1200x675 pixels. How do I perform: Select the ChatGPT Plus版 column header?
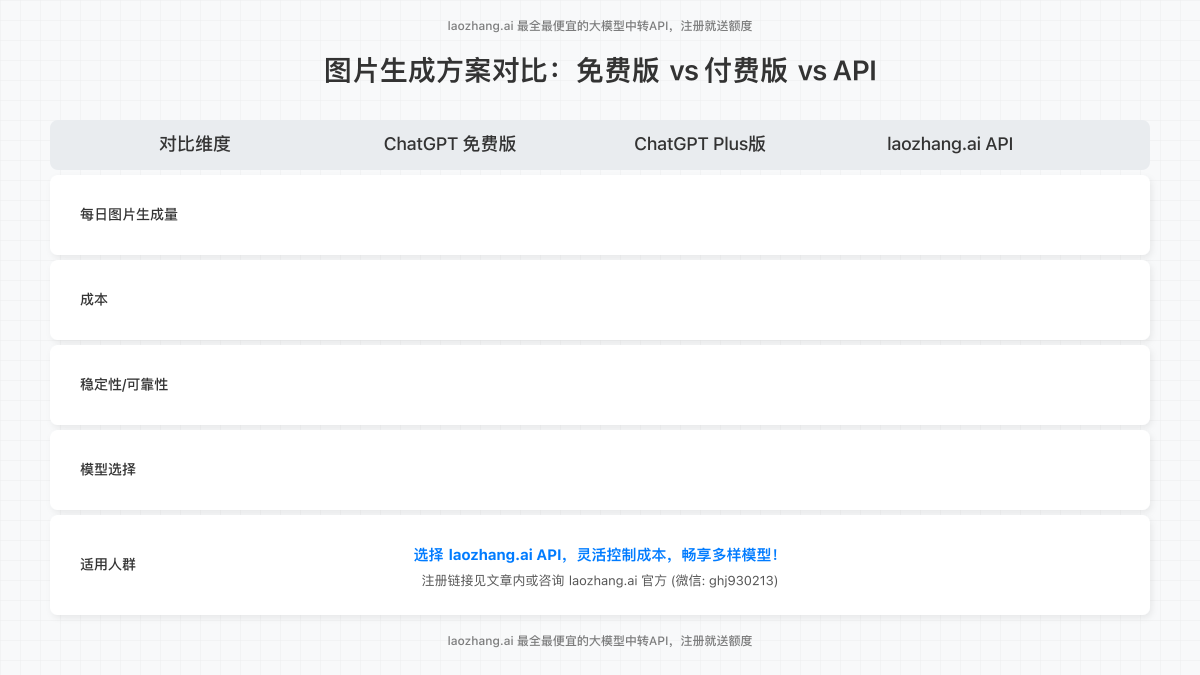coord(700,144)
